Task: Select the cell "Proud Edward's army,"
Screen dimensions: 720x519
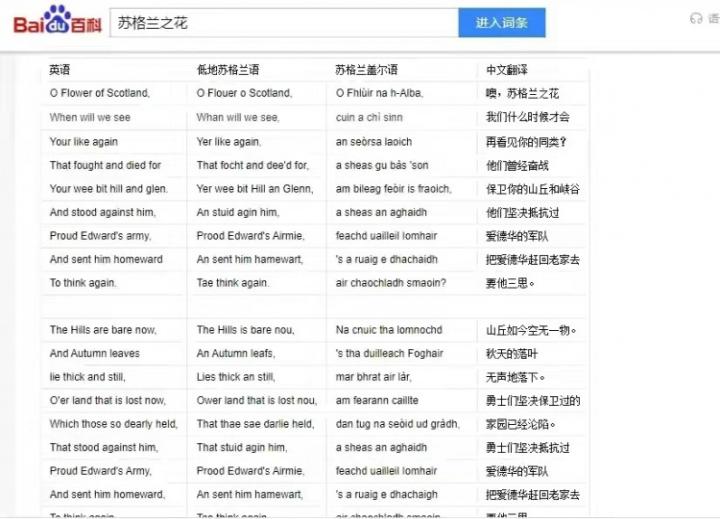Action: (x=100, y=236)
